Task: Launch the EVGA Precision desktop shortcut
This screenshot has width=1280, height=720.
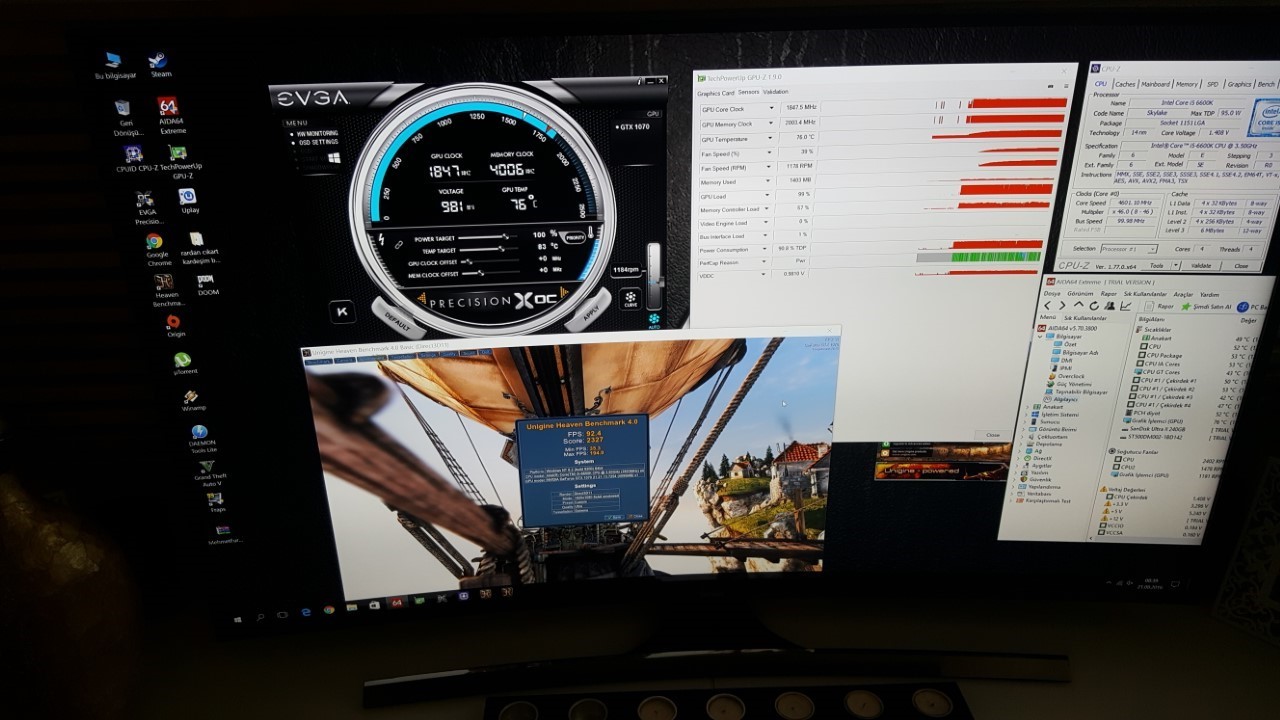Action: (x=147, y=209)
